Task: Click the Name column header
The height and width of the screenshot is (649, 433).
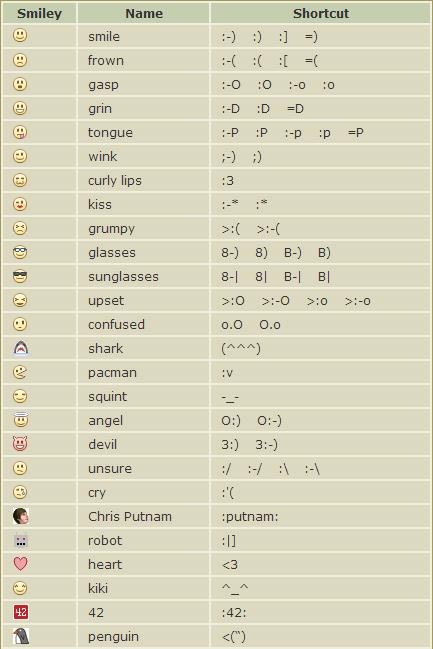Action: click(x=144, y=13)
